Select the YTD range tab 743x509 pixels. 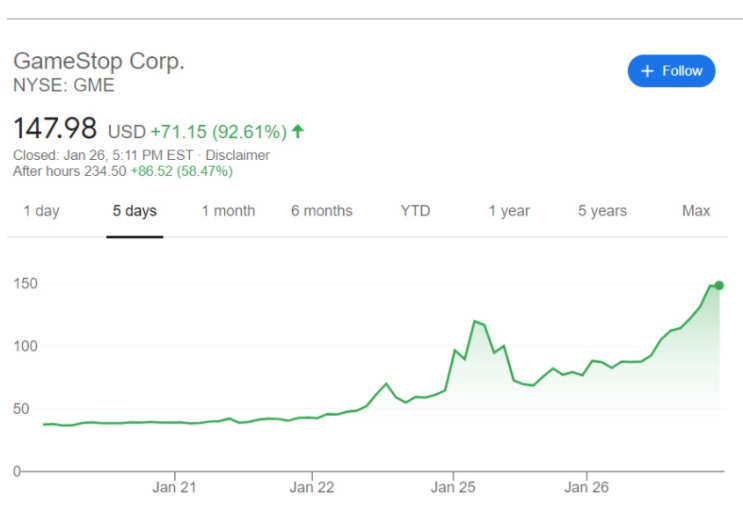[x=415, y=210]
